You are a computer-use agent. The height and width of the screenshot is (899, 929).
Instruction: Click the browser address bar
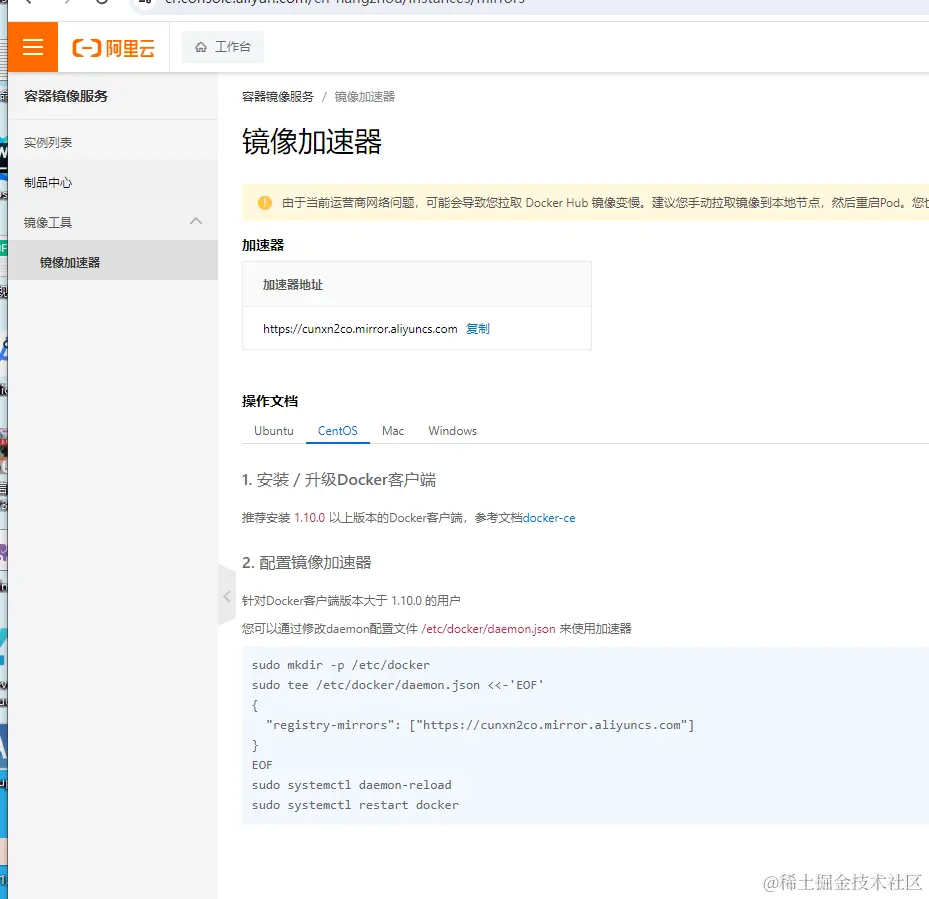click(x=400, y=4)
